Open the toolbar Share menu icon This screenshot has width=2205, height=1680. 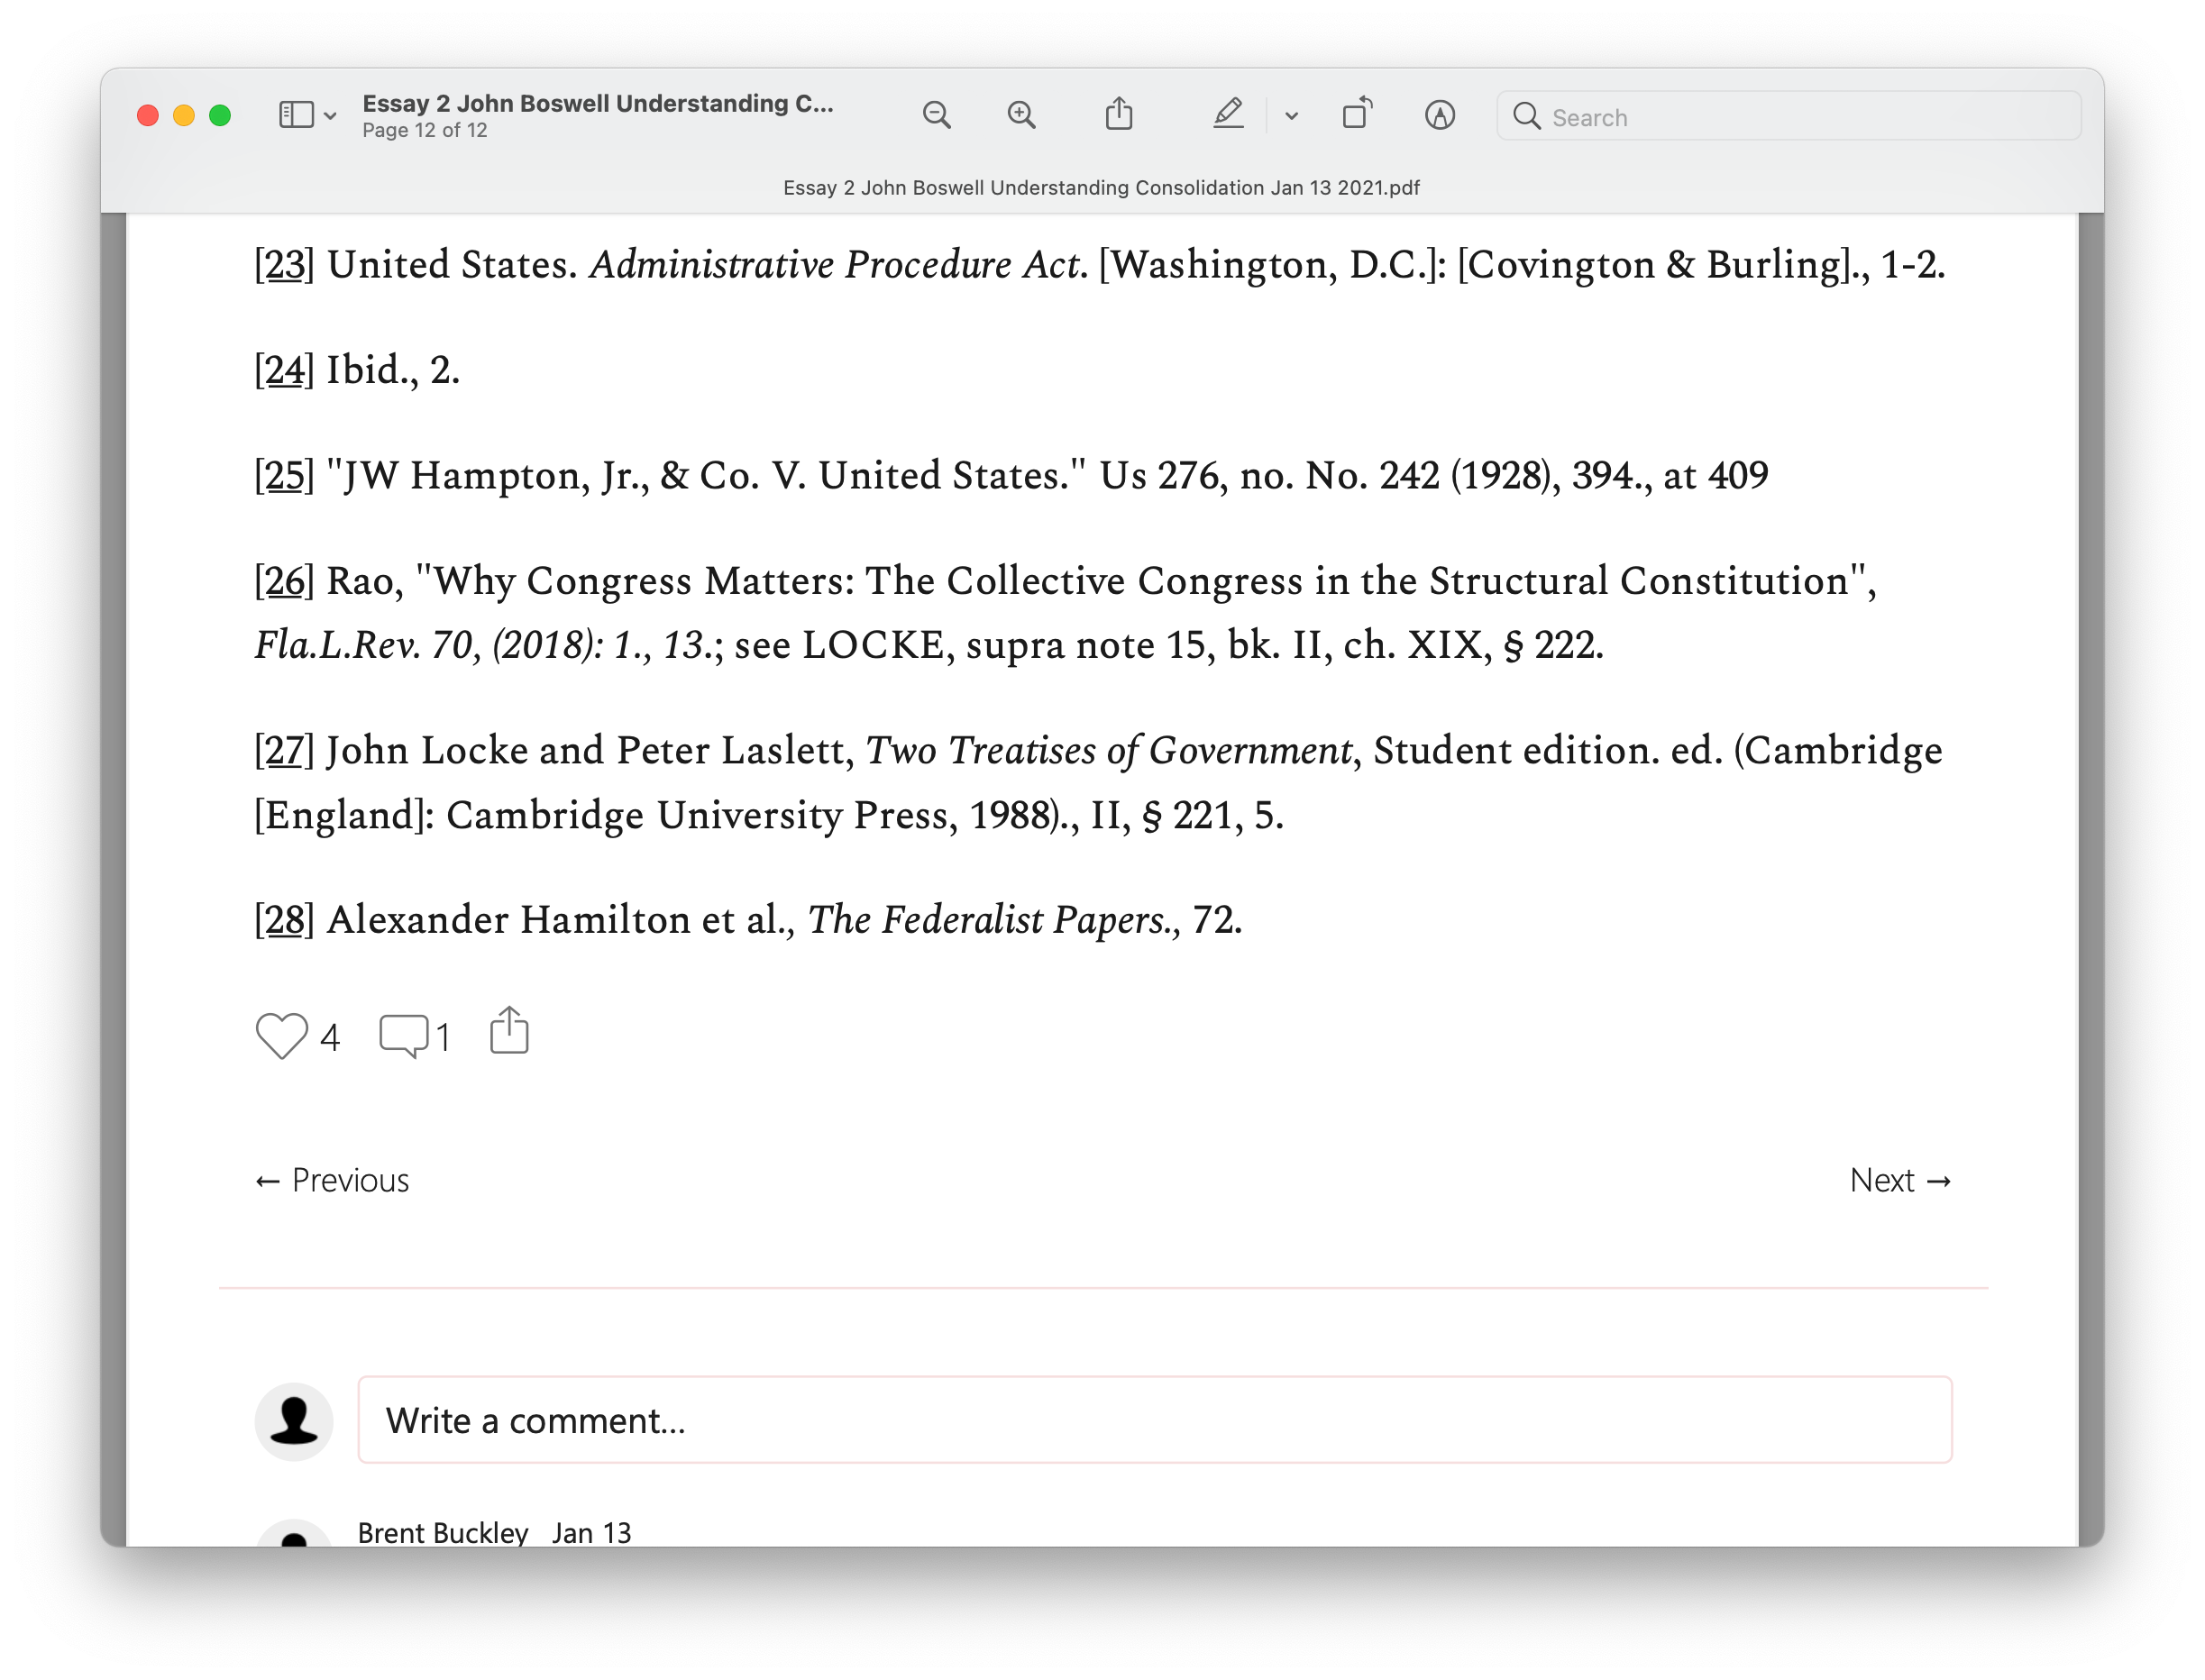click(x=1119, y=114)
